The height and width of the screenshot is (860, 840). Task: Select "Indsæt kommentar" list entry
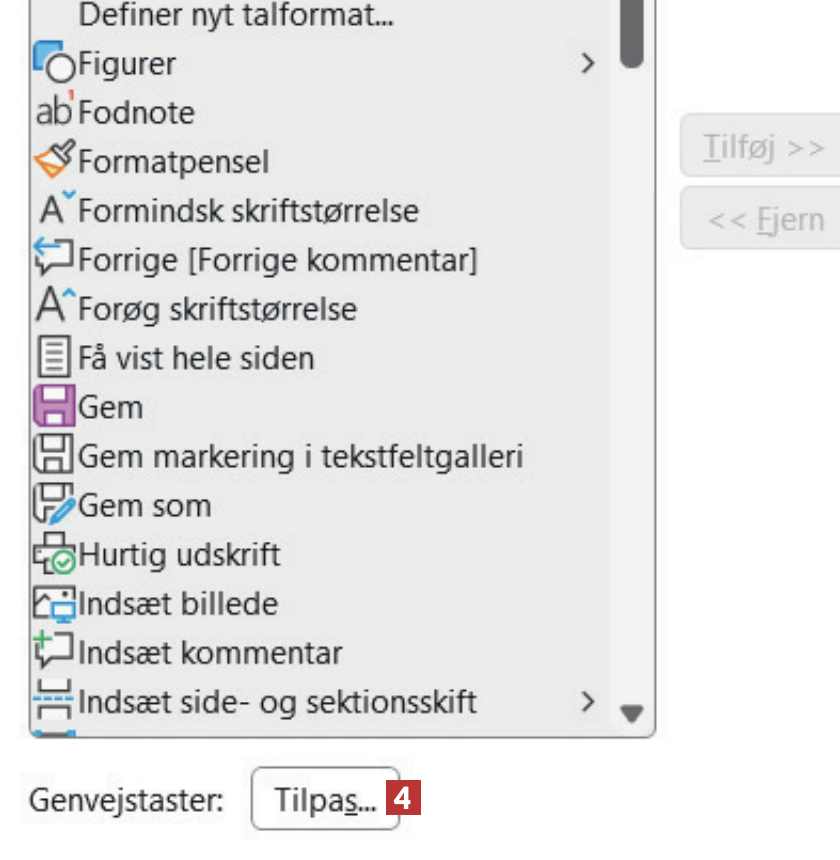(210, 653)
